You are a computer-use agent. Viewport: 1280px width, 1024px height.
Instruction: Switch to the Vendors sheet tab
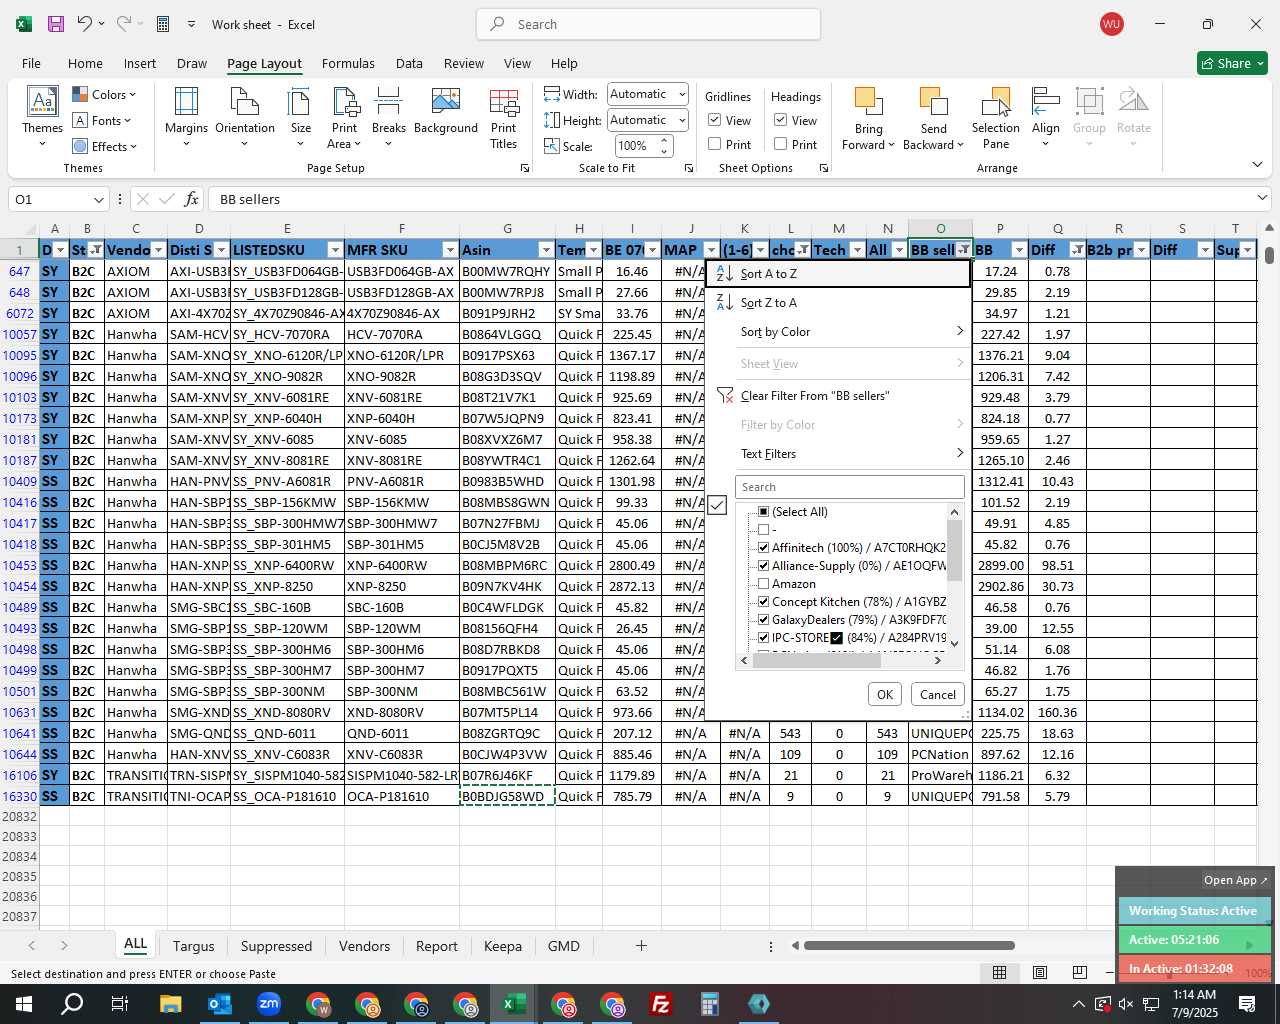coord(364,946)
